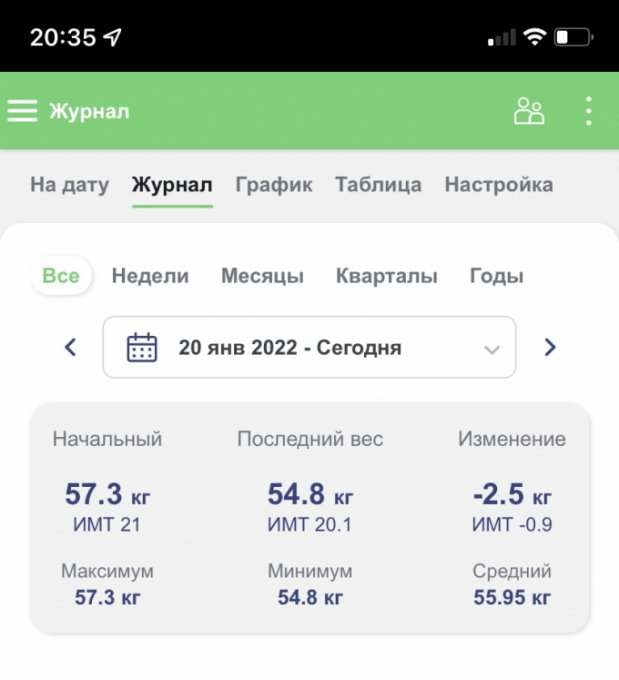Switch to the График tab
Screen dimensions: 619x680
click(274, 185)
